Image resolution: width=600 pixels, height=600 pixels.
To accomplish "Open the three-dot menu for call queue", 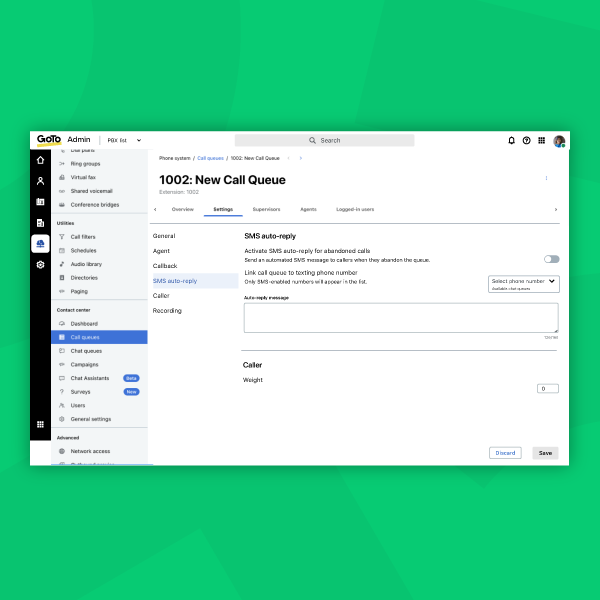I will tap(546, 179).
